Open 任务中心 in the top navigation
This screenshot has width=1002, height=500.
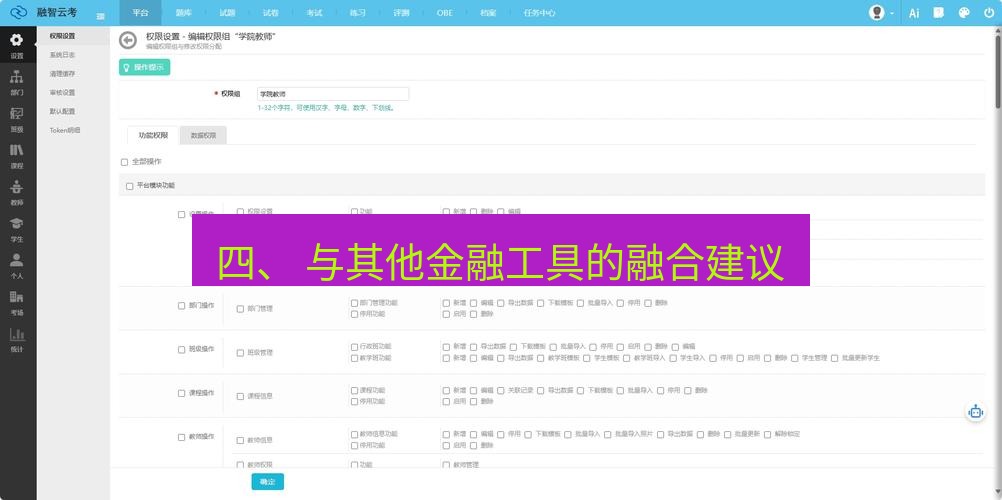539,13
